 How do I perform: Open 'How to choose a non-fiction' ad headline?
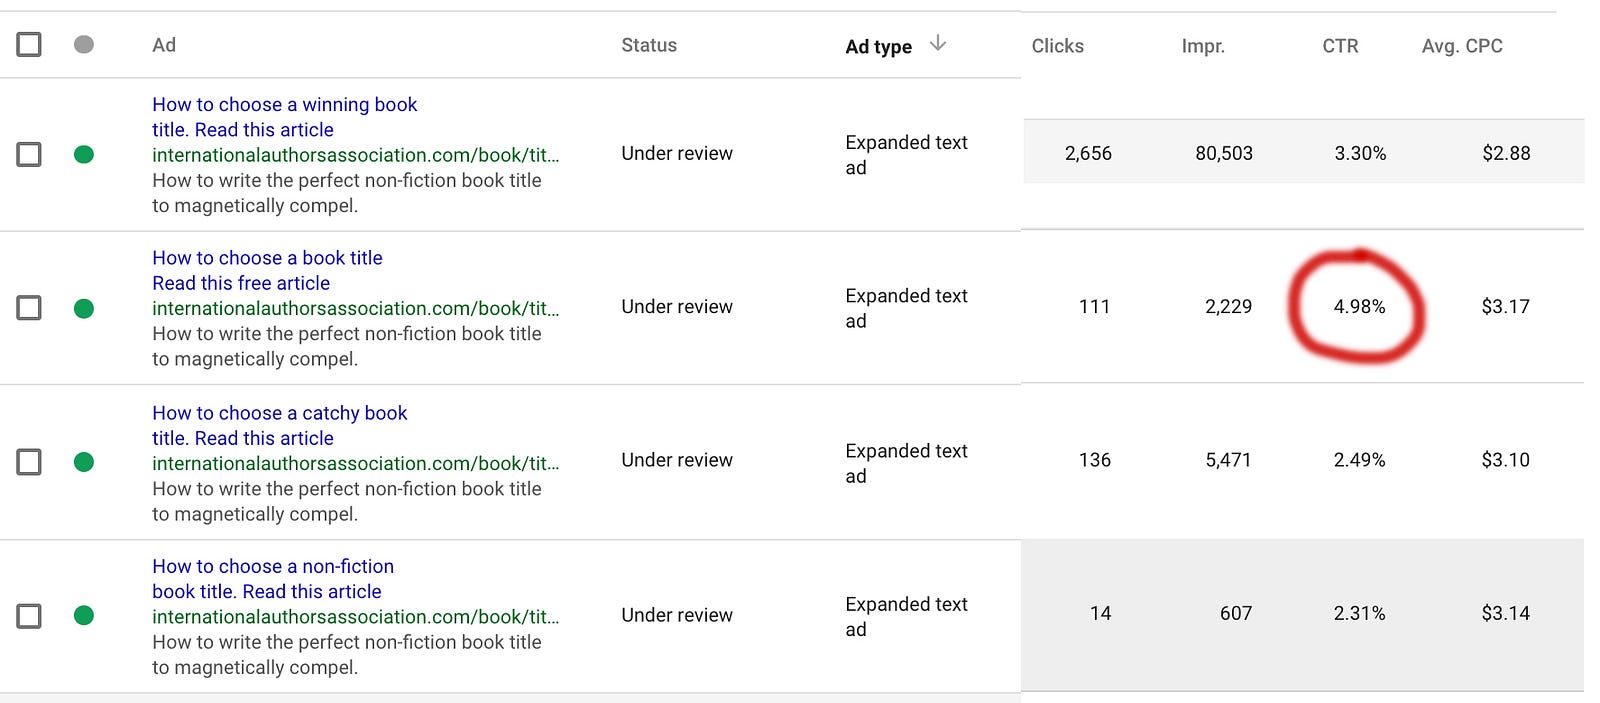273,566
